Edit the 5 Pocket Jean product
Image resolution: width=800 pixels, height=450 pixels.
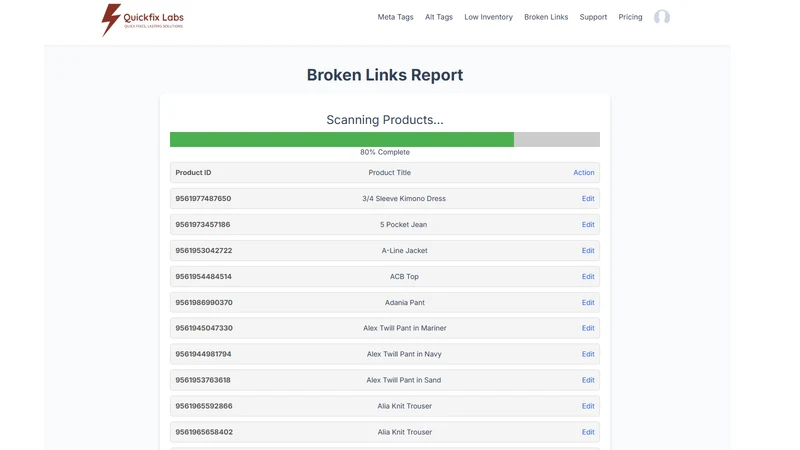click(x=588, y=224)
